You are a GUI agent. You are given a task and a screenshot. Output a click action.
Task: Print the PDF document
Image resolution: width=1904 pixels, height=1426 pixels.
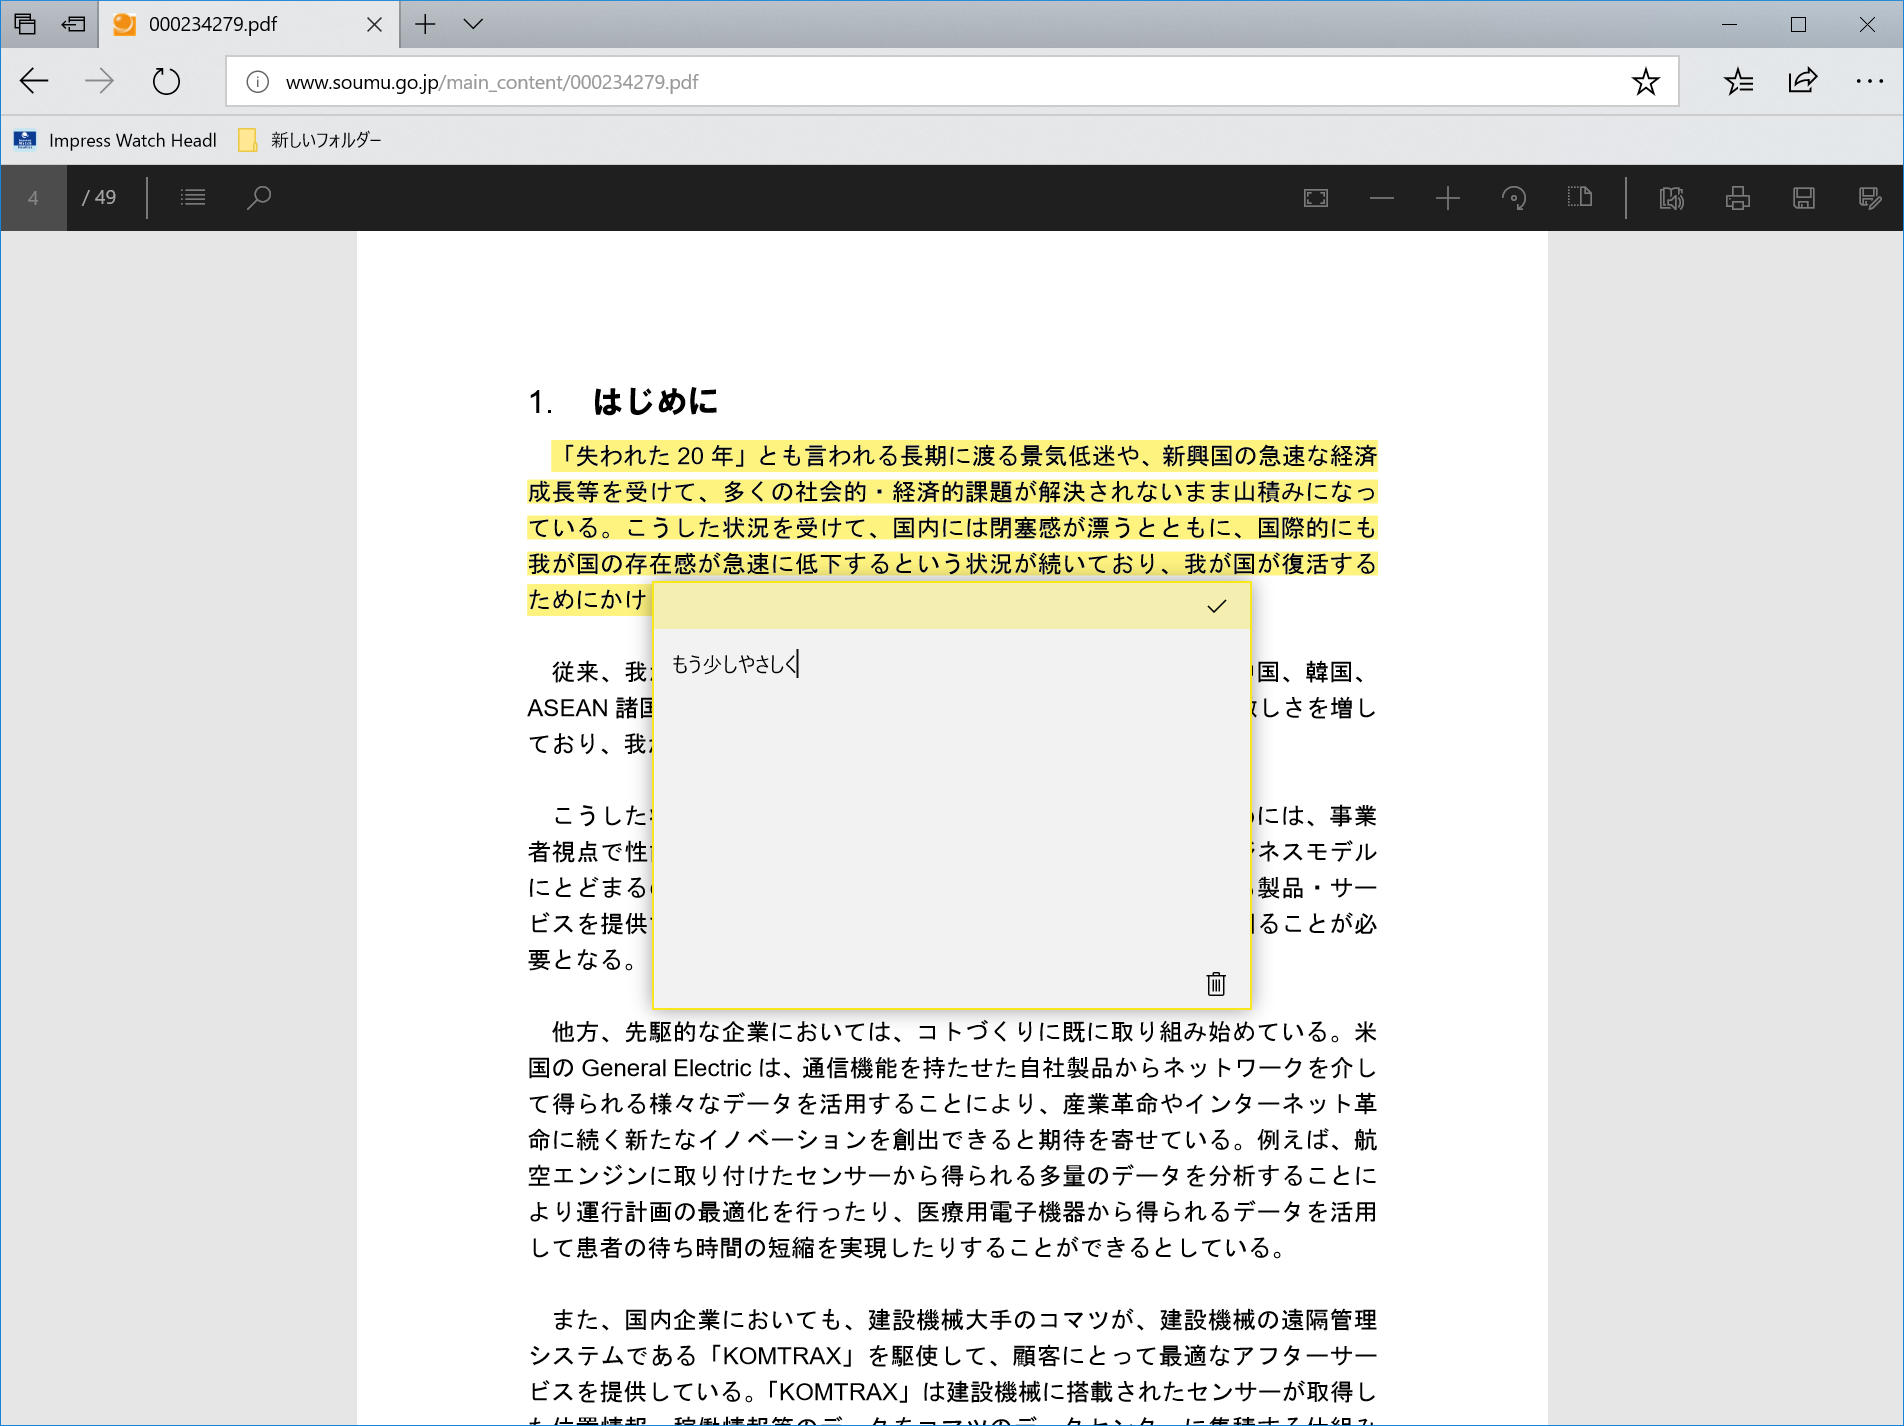click(1737, 197)
